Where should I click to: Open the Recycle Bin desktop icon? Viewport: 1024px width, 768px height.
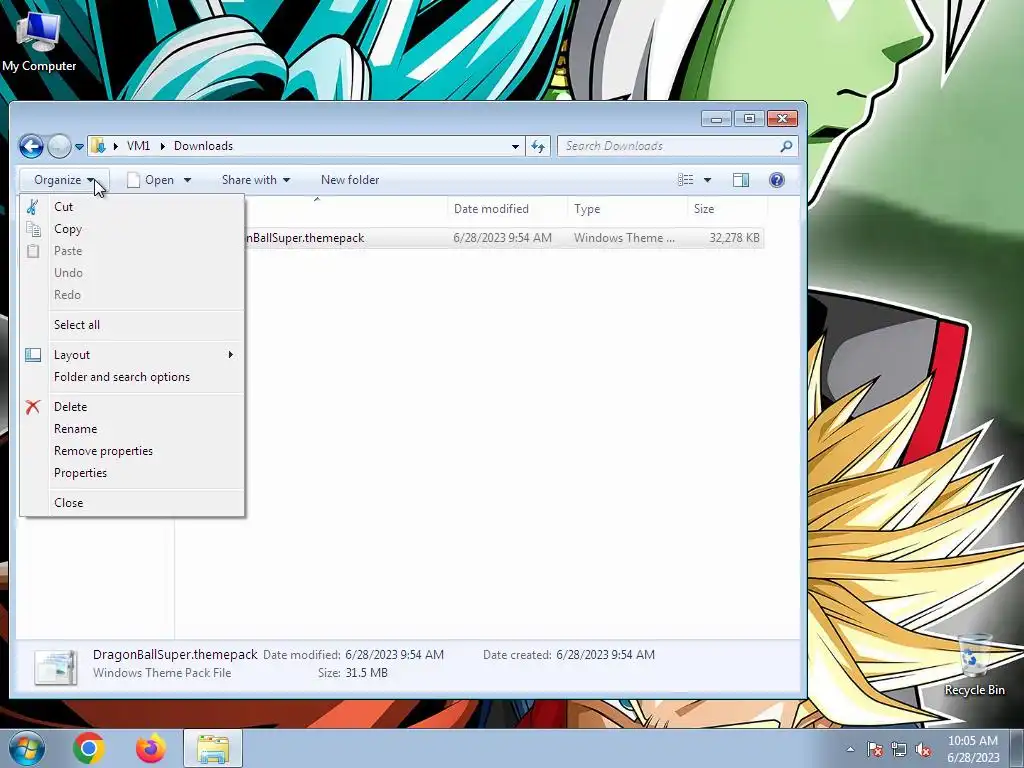tap(974, 664)
